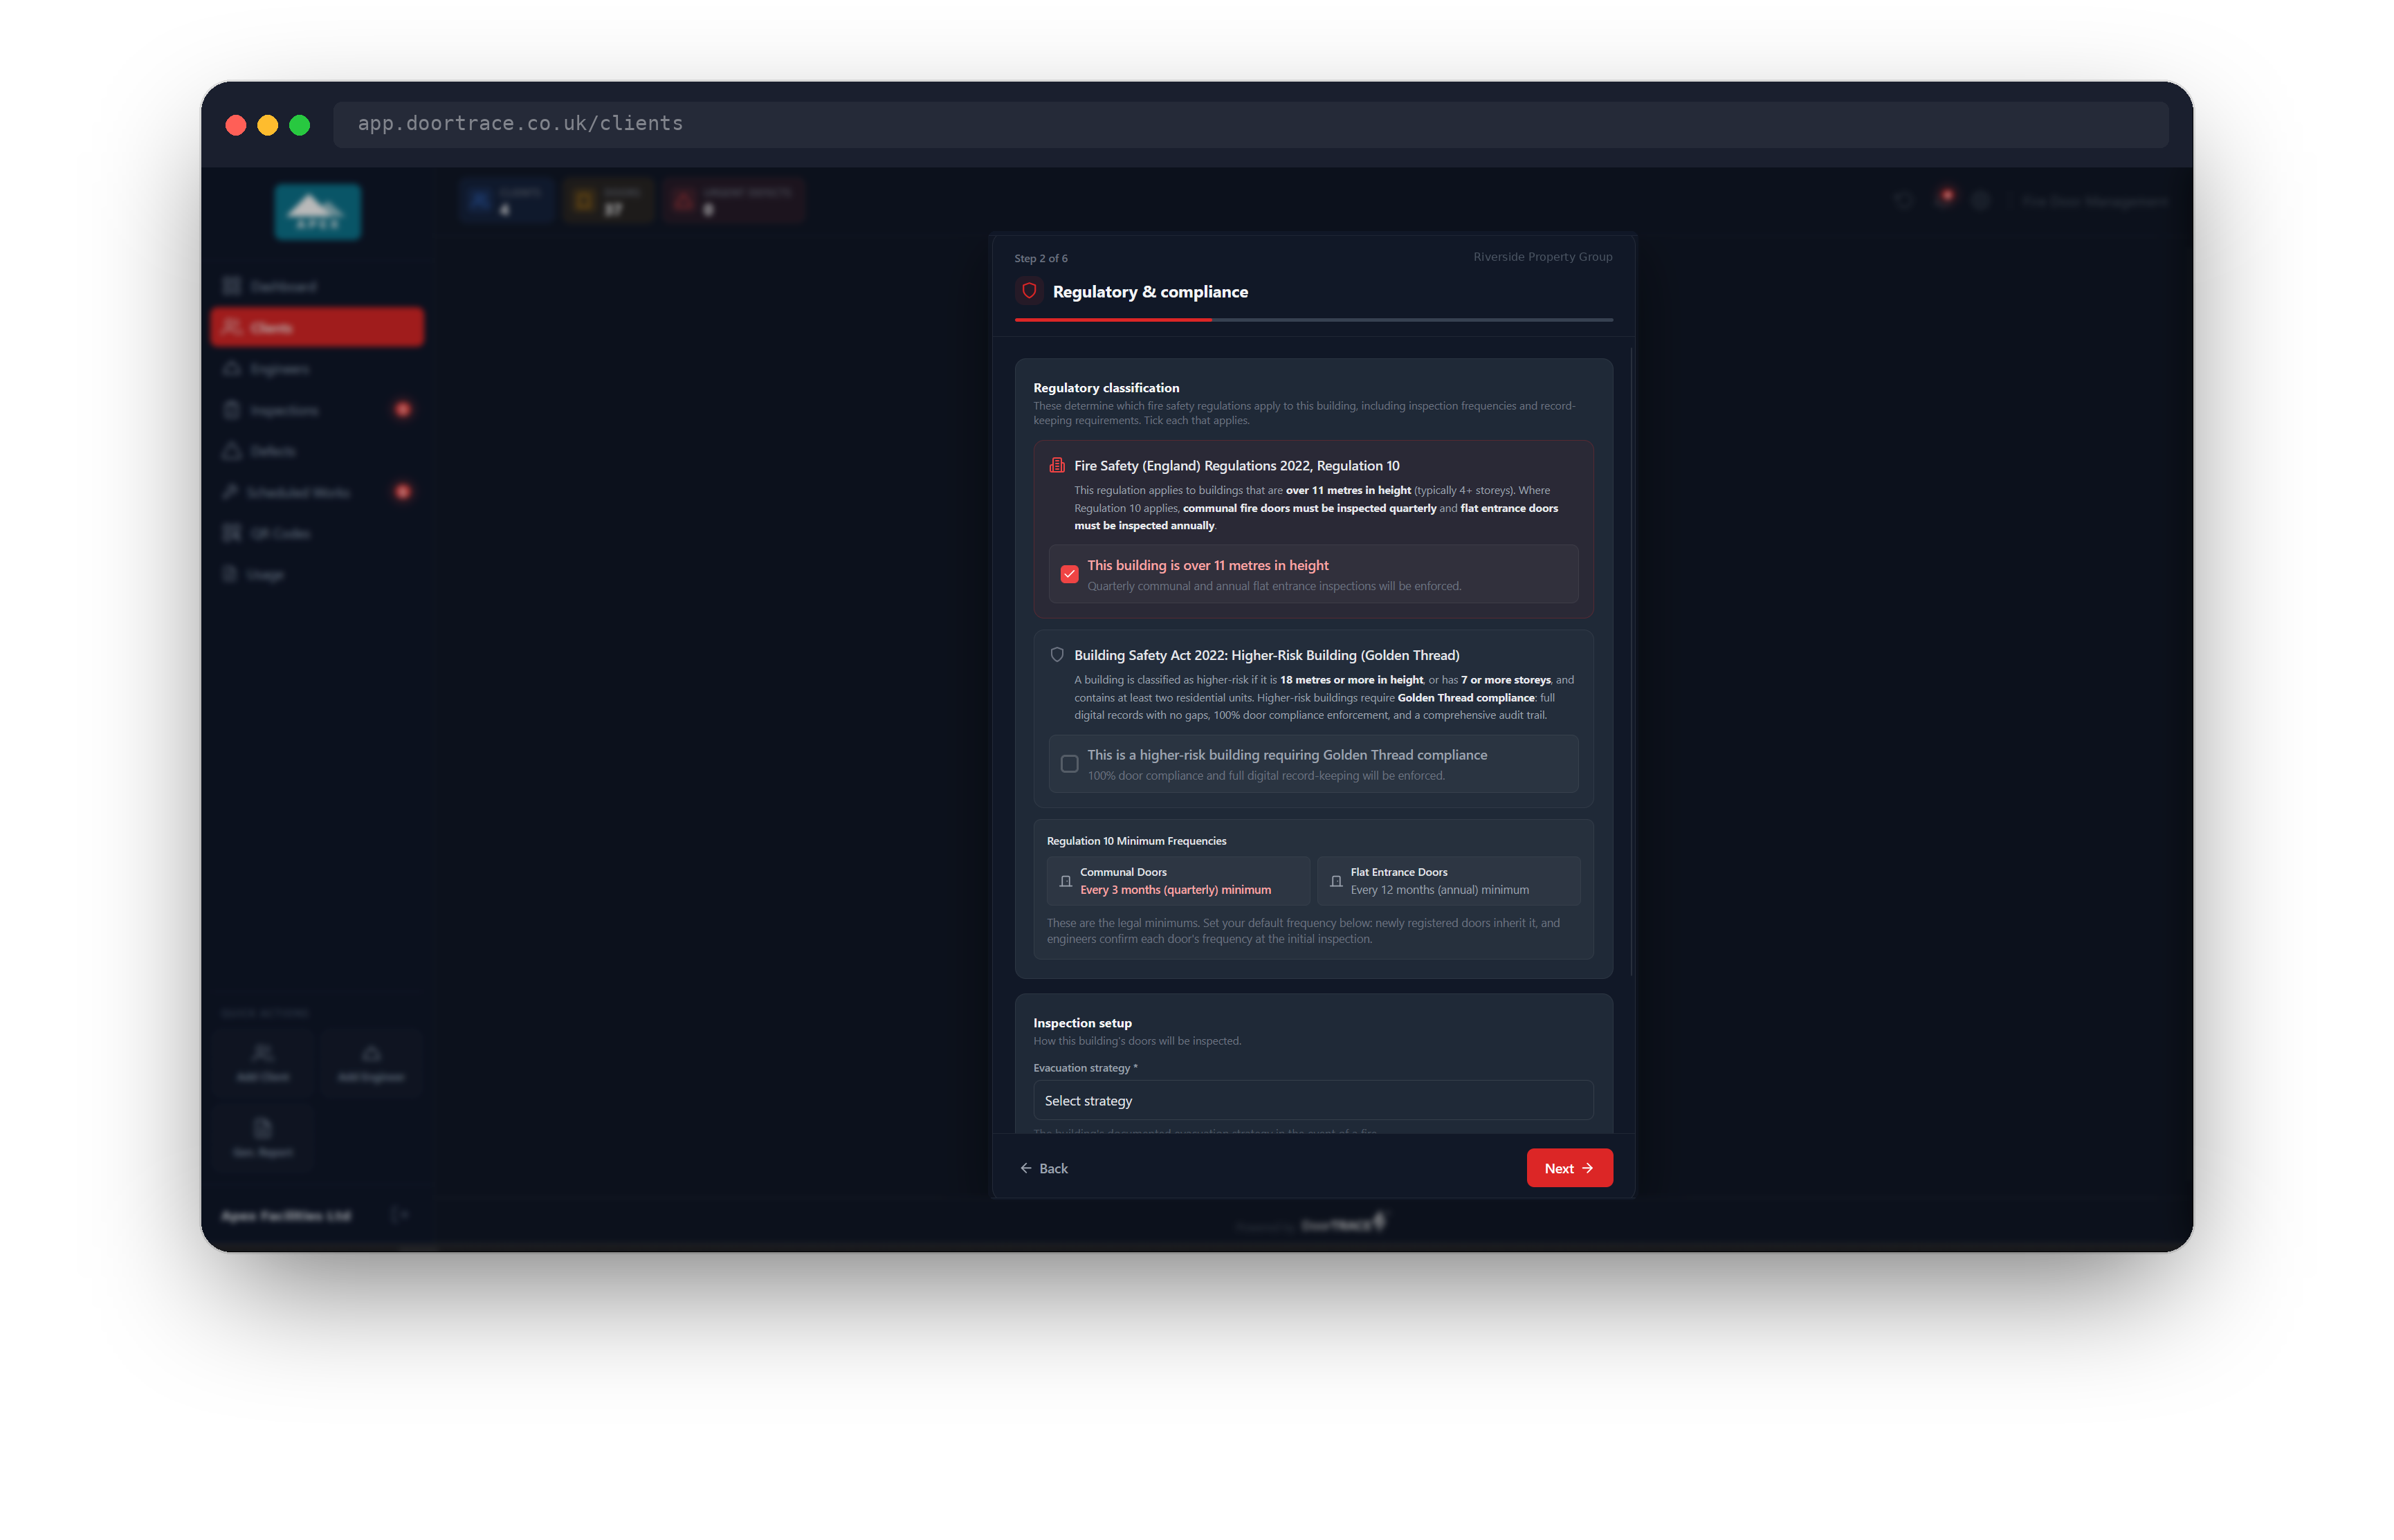Viewport: 2394px width, 1540px height.
Task: Select the highlighted Clients item in the sidebar
Action: point(317,327)
